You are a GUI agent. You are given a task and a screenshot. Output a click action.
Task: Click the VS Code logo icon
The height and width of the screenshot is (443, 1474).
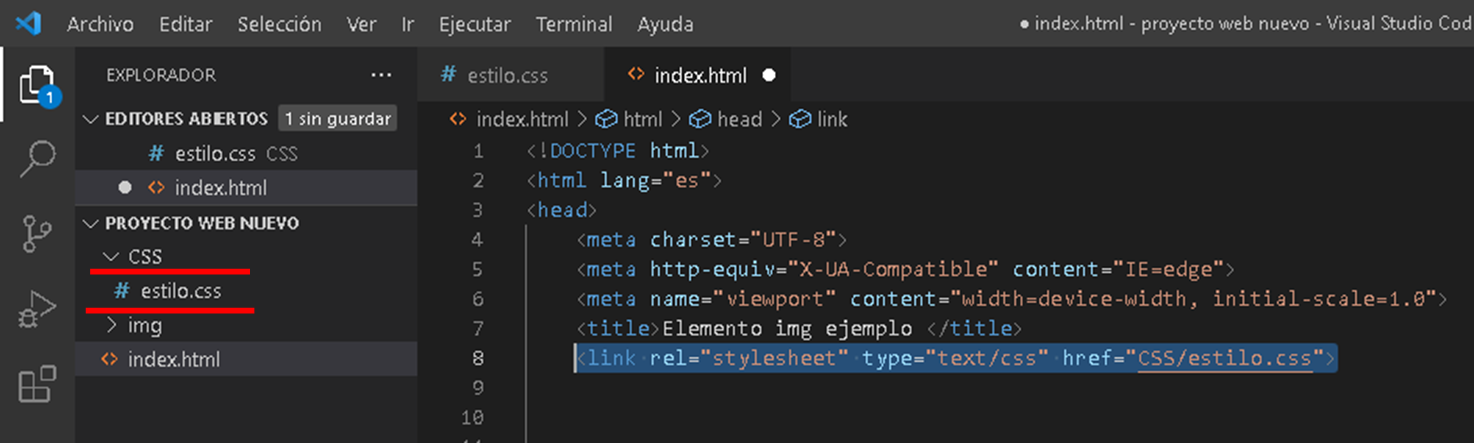(28, 23)
